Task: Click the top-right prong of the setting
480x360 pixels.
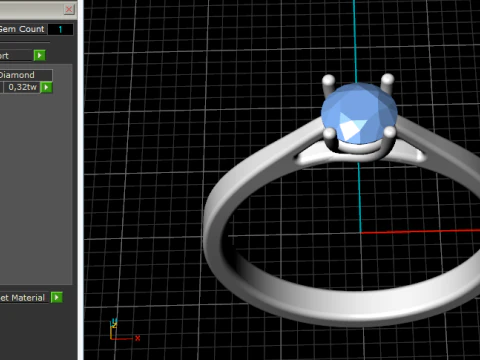Action: pyautogui.click(x=387, y=83)
